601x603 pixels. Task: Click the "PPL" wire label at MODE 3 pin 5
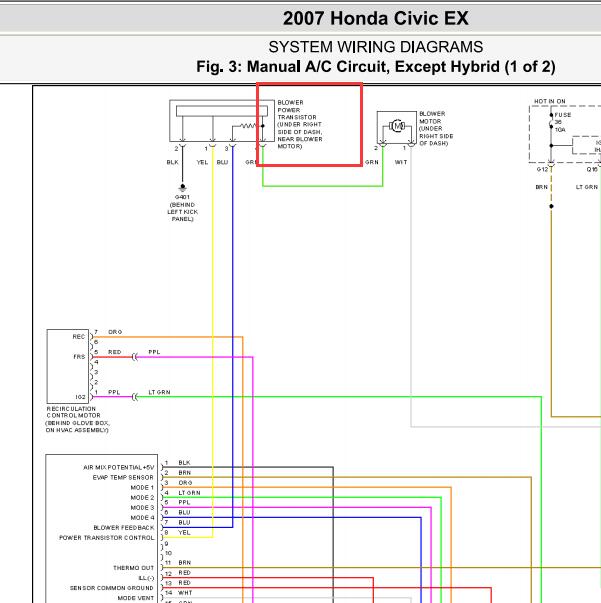pyautogui.click(x=184, y=502)
